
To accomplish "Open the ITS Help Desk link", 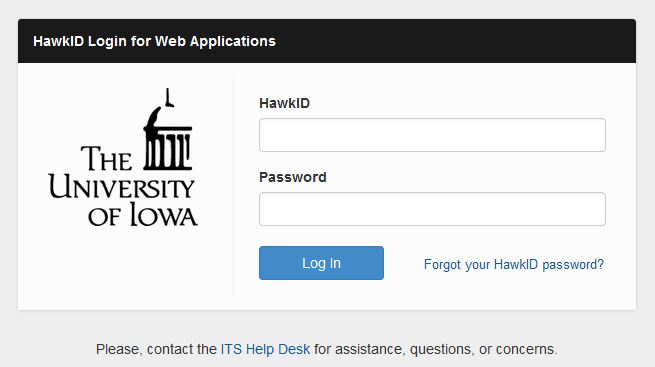I will [x=265, y=349].
